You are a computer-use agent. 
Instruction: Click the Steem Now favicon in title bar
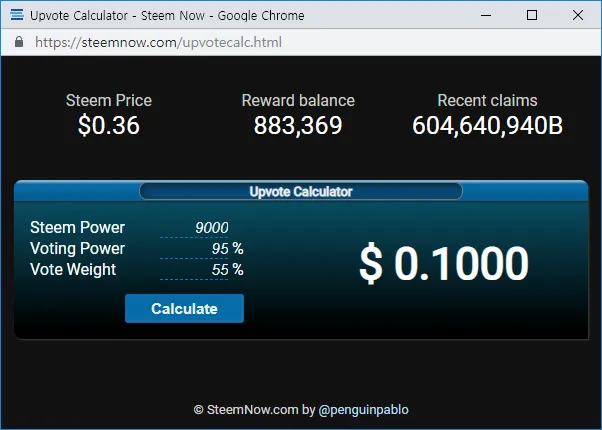click(x=17, y=15)
